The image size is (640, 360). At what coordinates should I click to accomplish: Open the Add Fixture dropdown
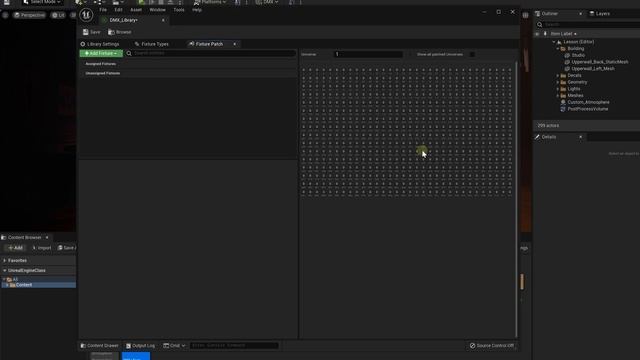101,53
